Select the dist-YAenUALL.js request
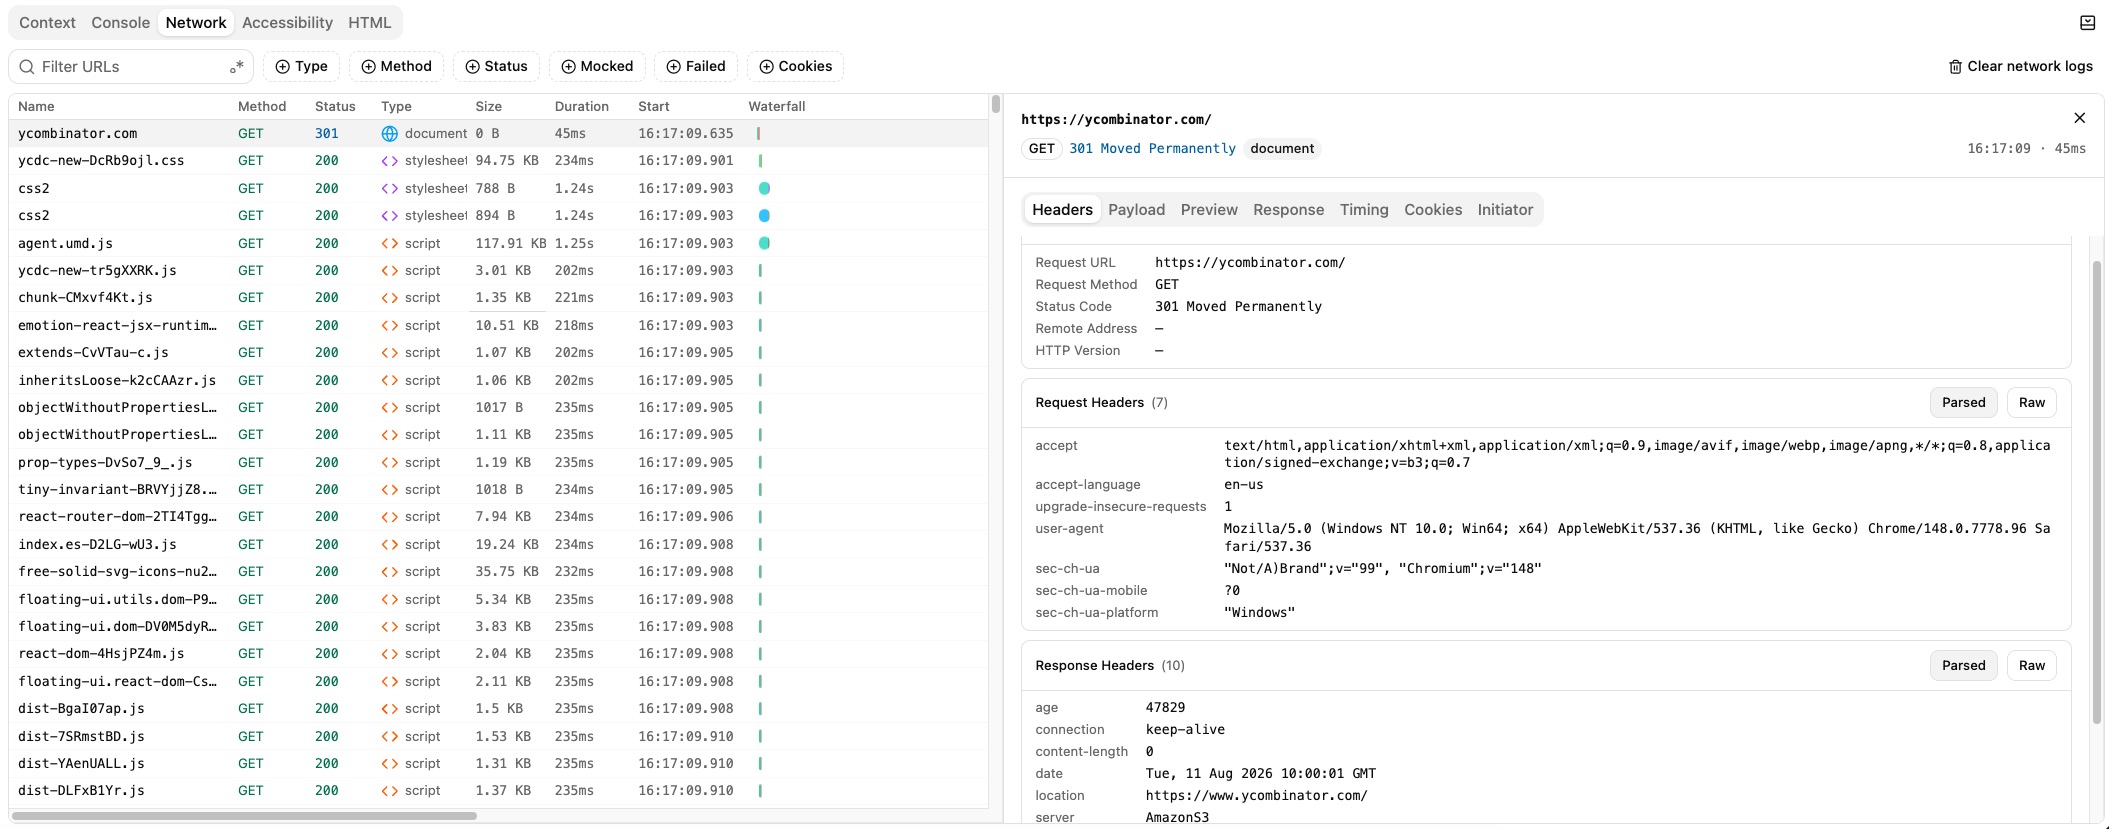2109x829 pixels. (498, 764)
